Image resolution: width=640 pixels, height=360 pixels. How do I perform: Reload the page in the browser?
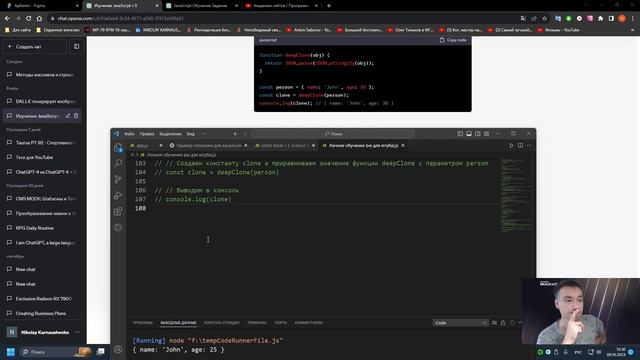pyautogui.click(x=28, y=18)
